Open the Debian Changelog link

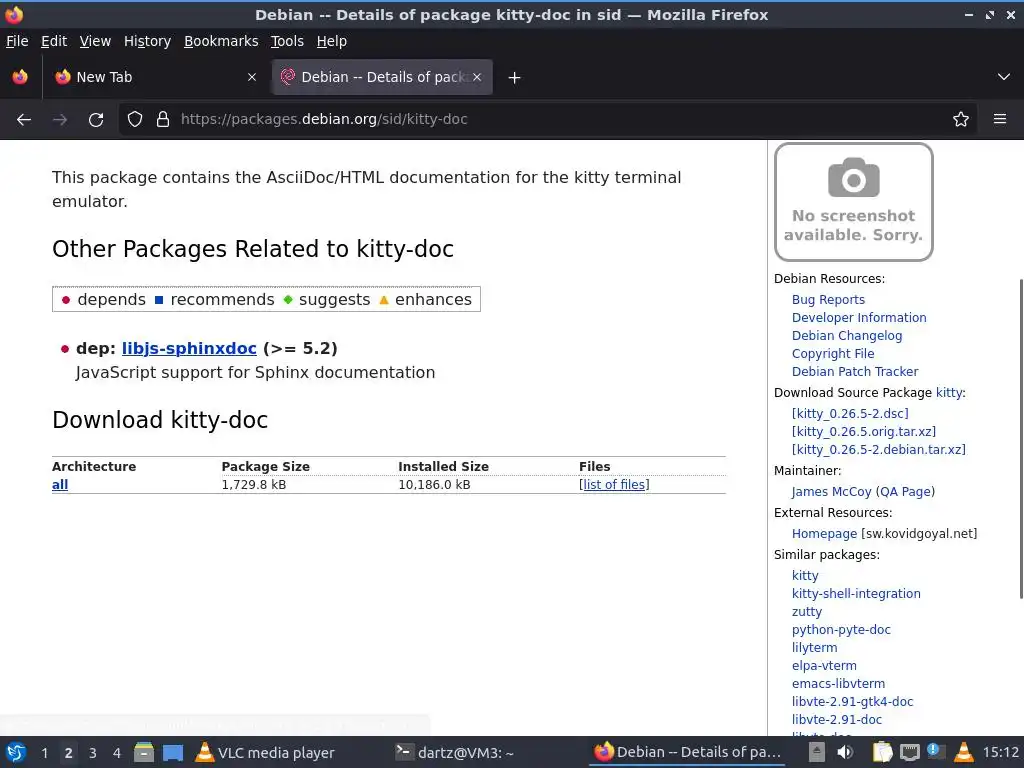pos(847,336)
